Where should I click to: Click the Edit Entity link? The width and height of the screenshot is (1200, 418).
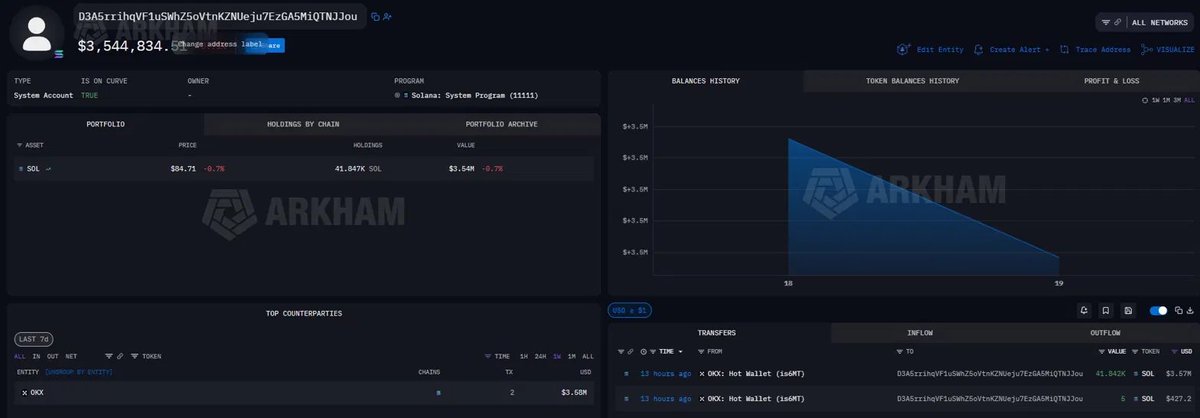click(x=940, y=49)
